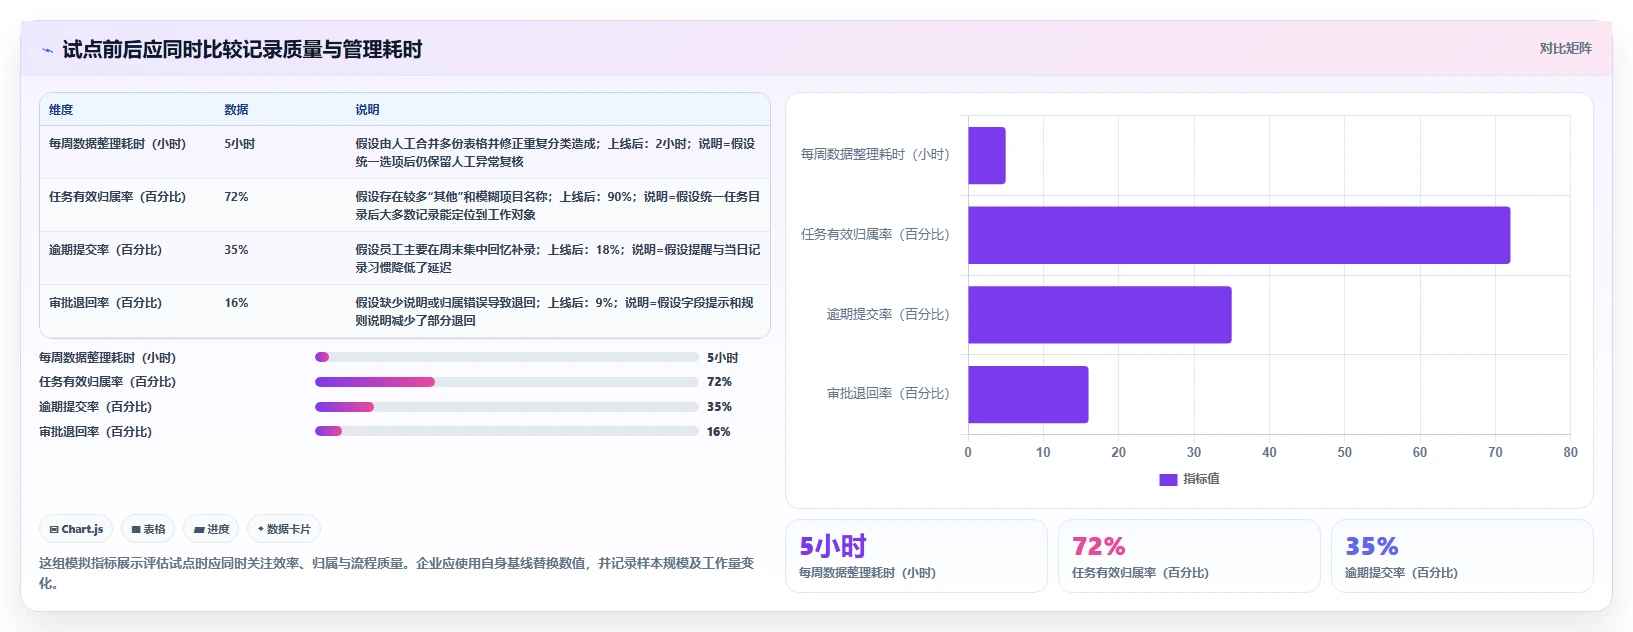The width and height of the screenshot is (1633, 632).
Task: Click the 逾期提交率 bar in the chart
Action: (1100, 315)
